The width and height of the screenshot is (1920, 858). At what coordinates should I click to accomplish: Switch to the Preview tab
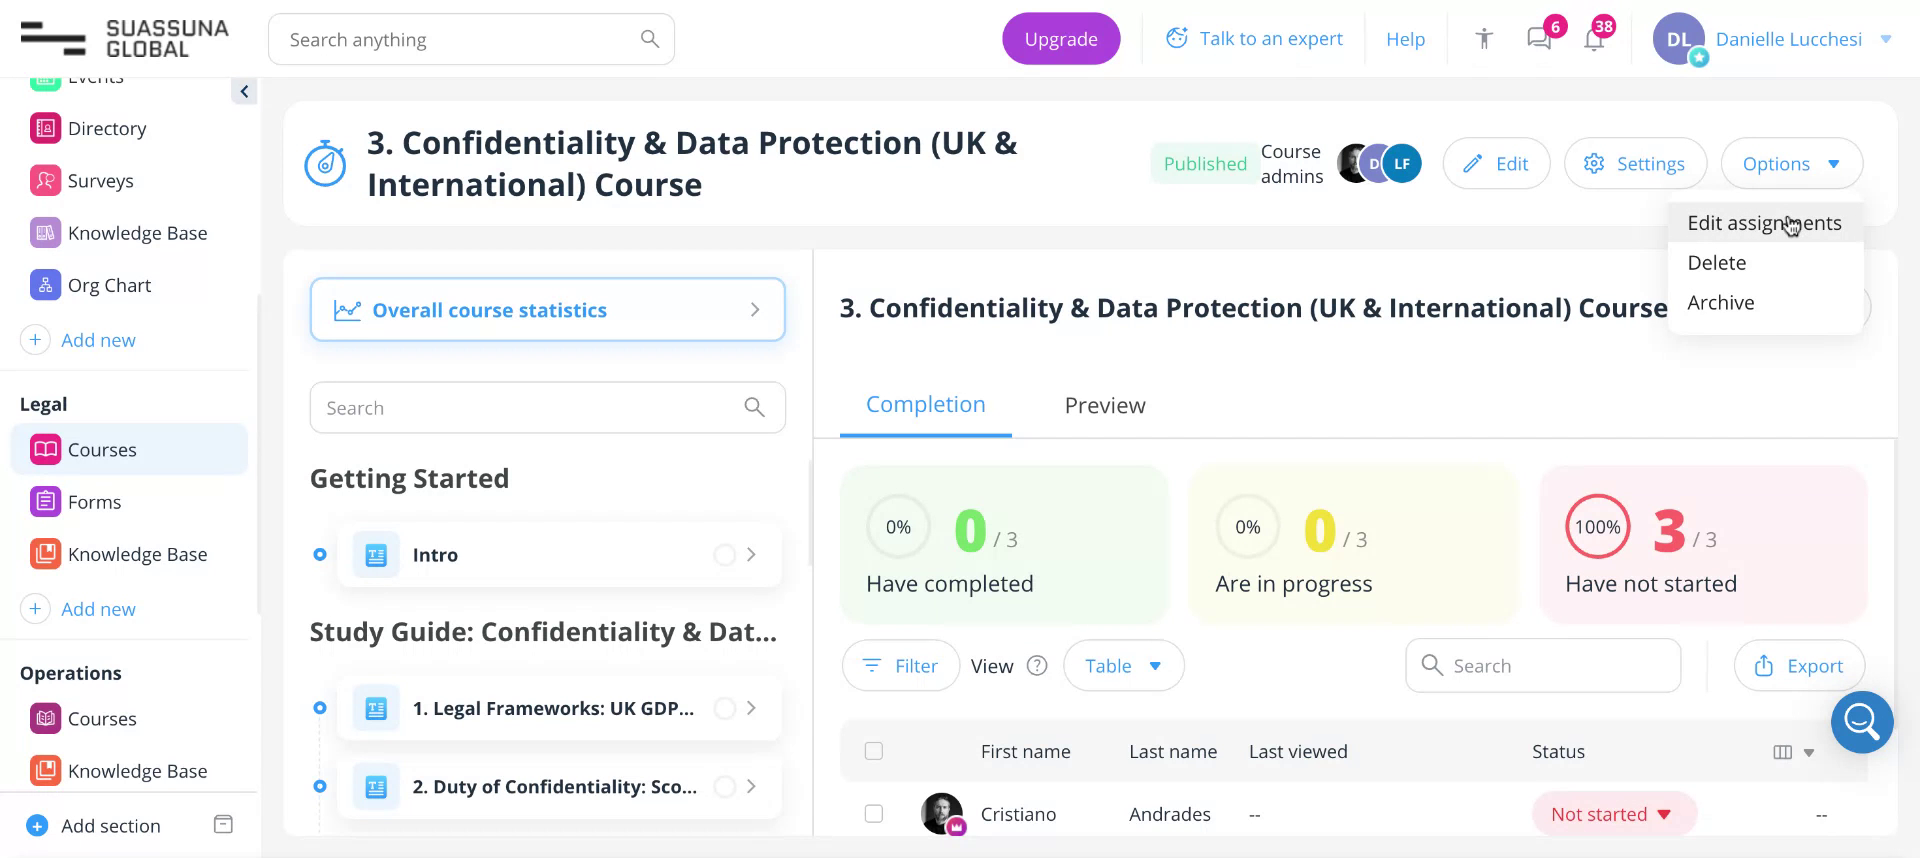point(1104,405)
